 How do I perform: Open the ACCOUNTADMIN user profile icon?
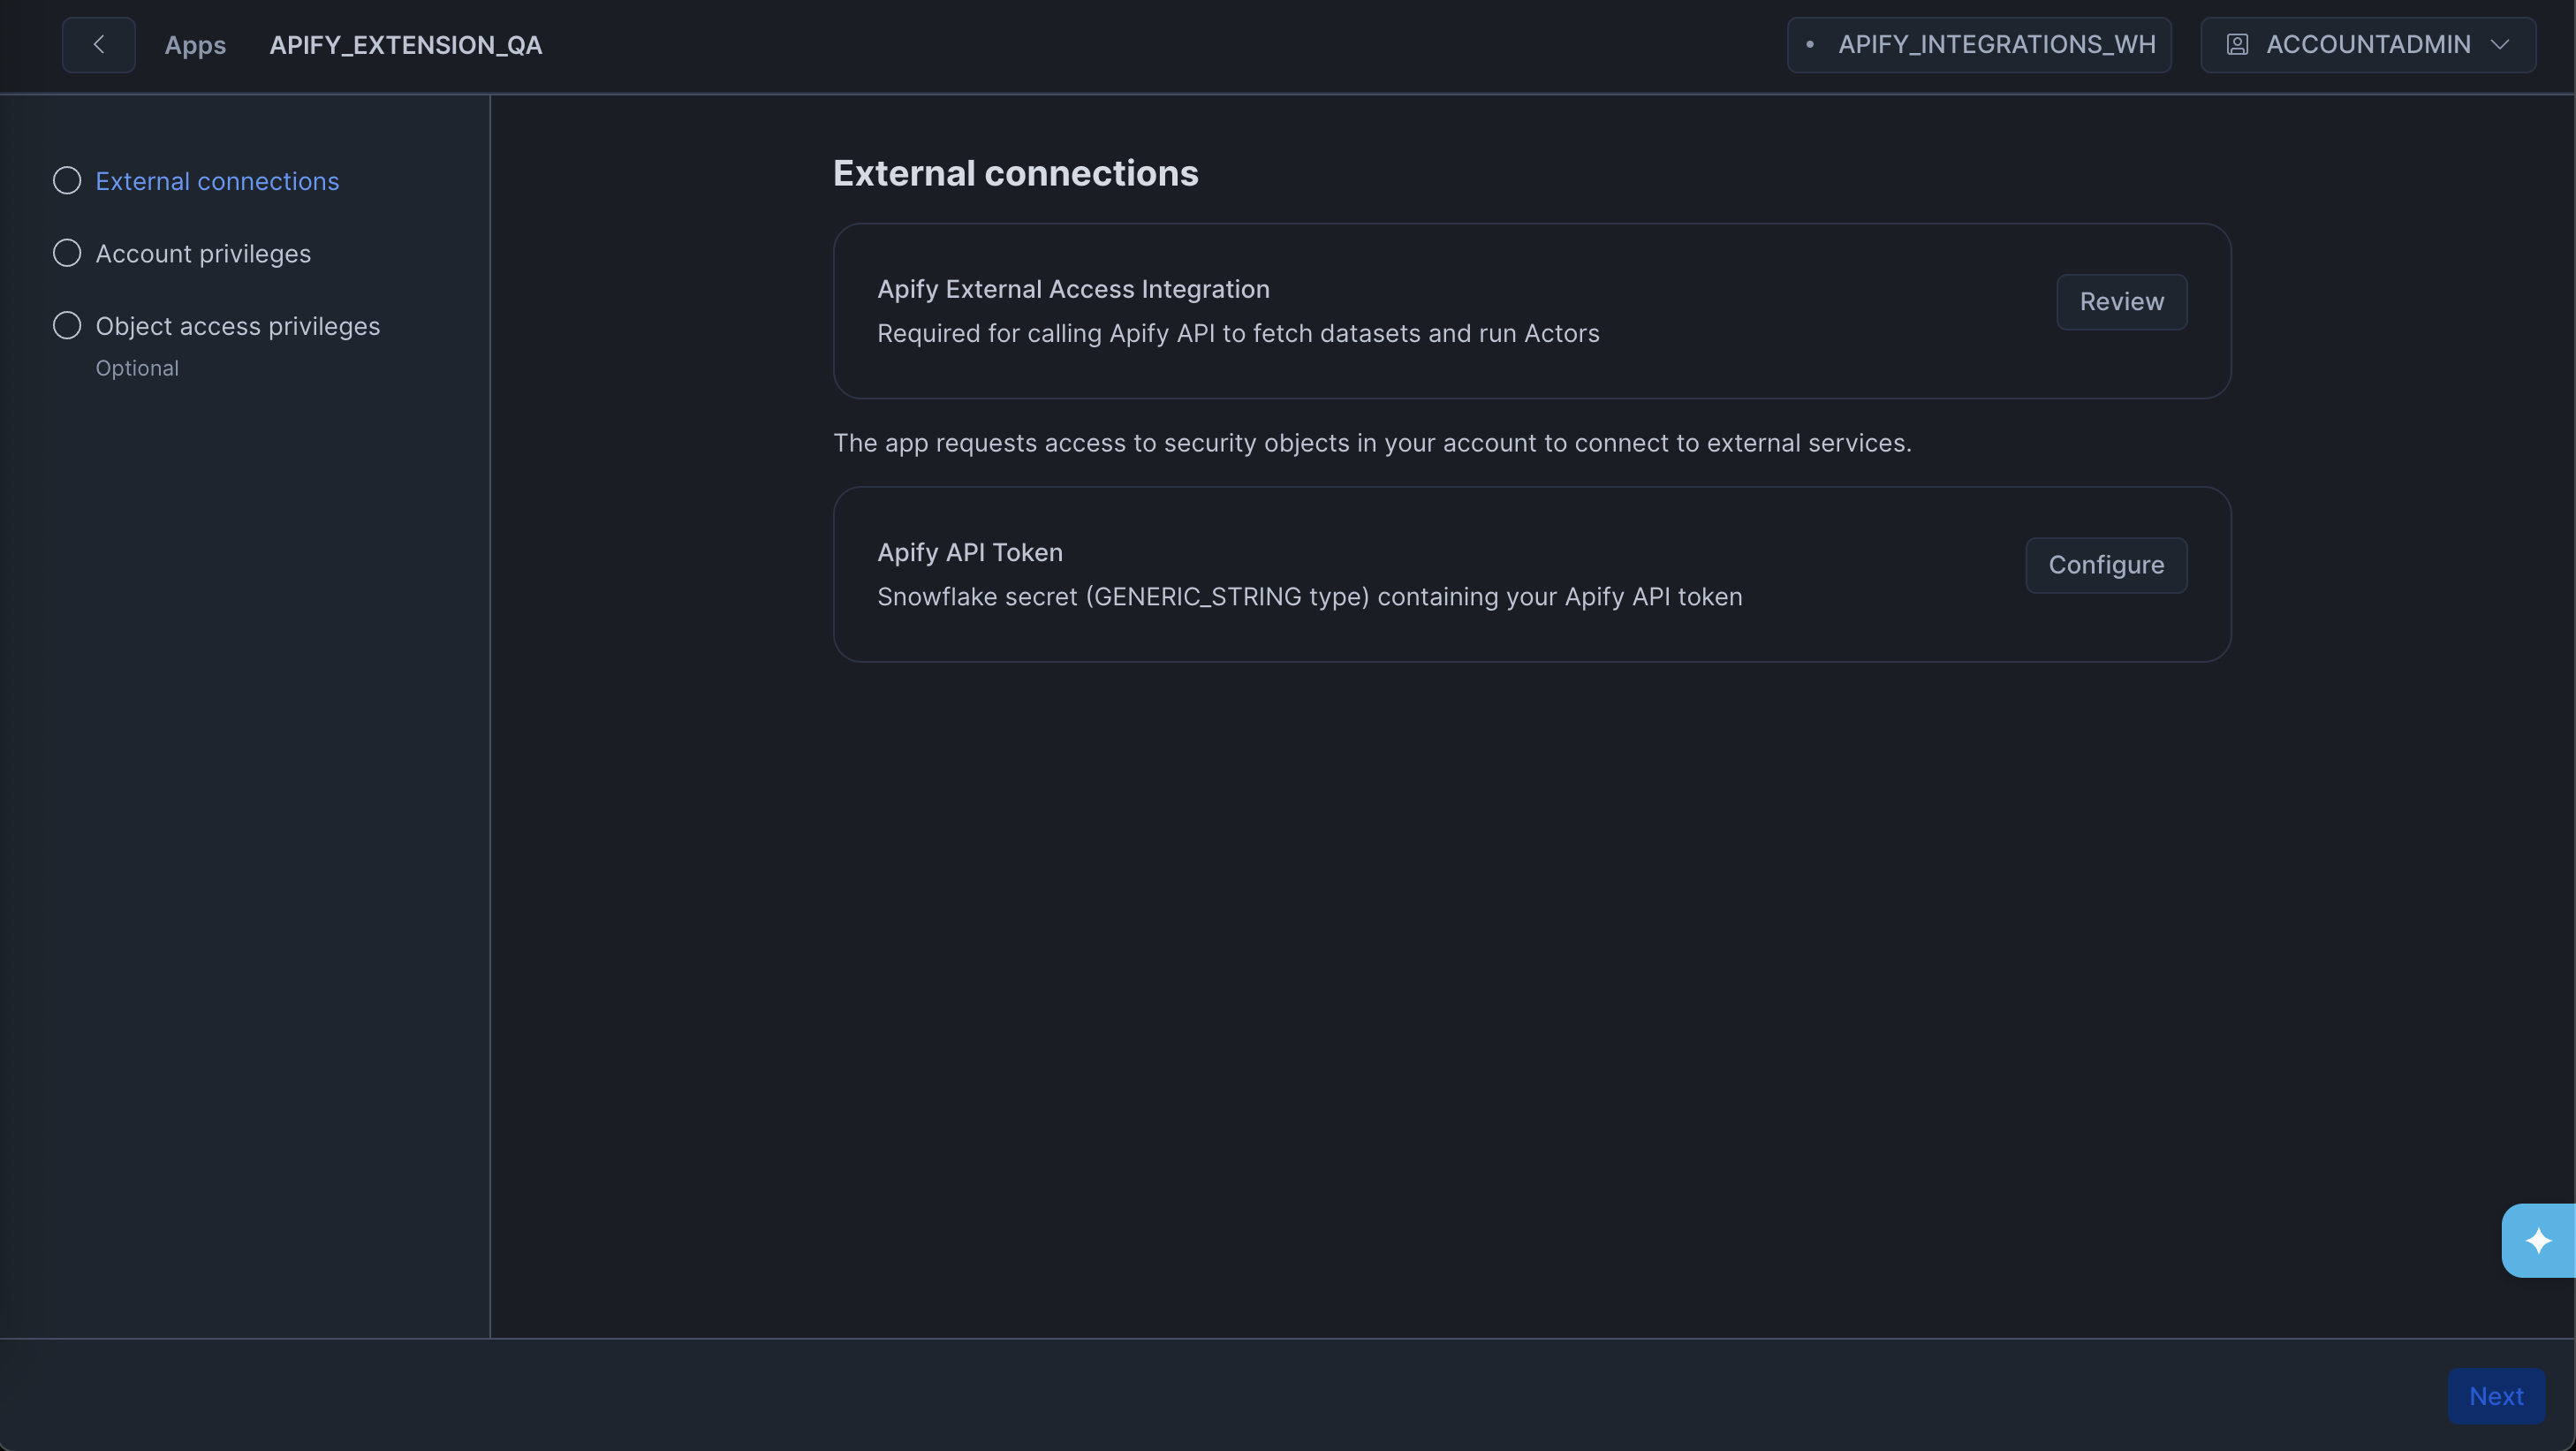(2237, 44)
